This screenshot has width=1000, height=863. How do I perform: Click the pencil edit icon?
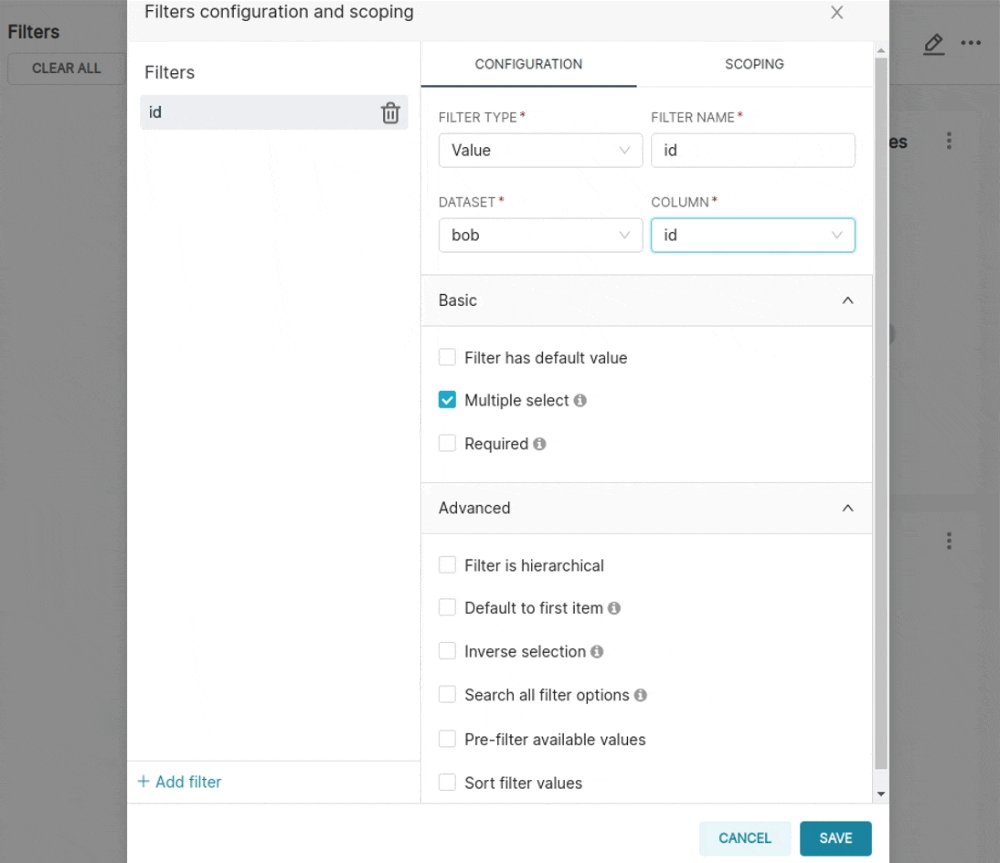click(933, 44)
